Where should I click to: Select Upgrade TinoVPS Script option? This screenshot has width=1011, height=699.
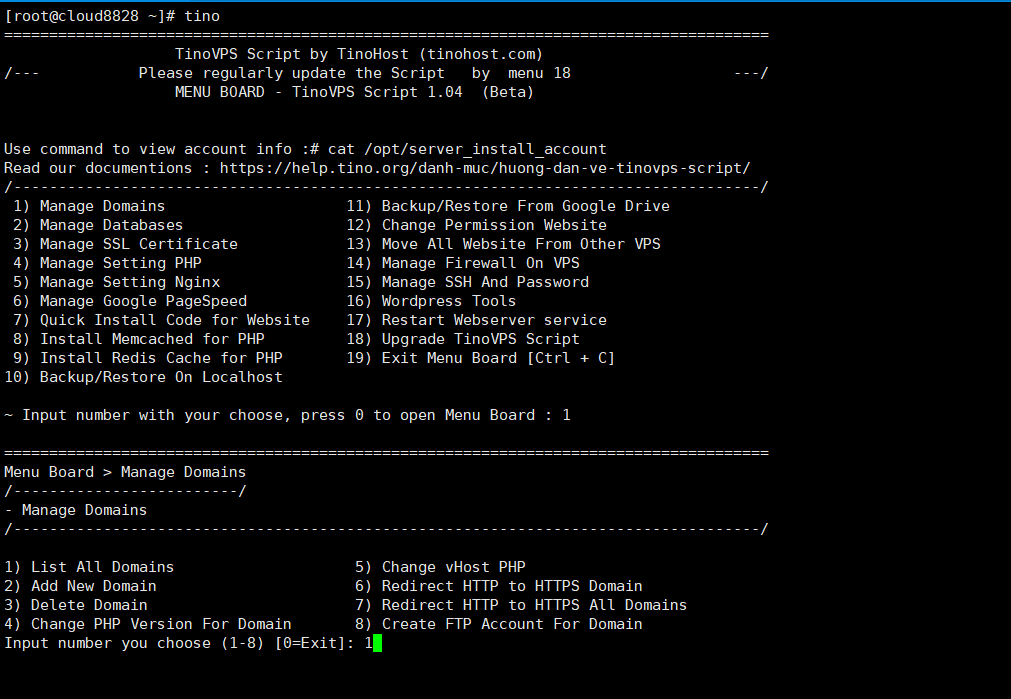pyautogui.click(x=463, y=339)
